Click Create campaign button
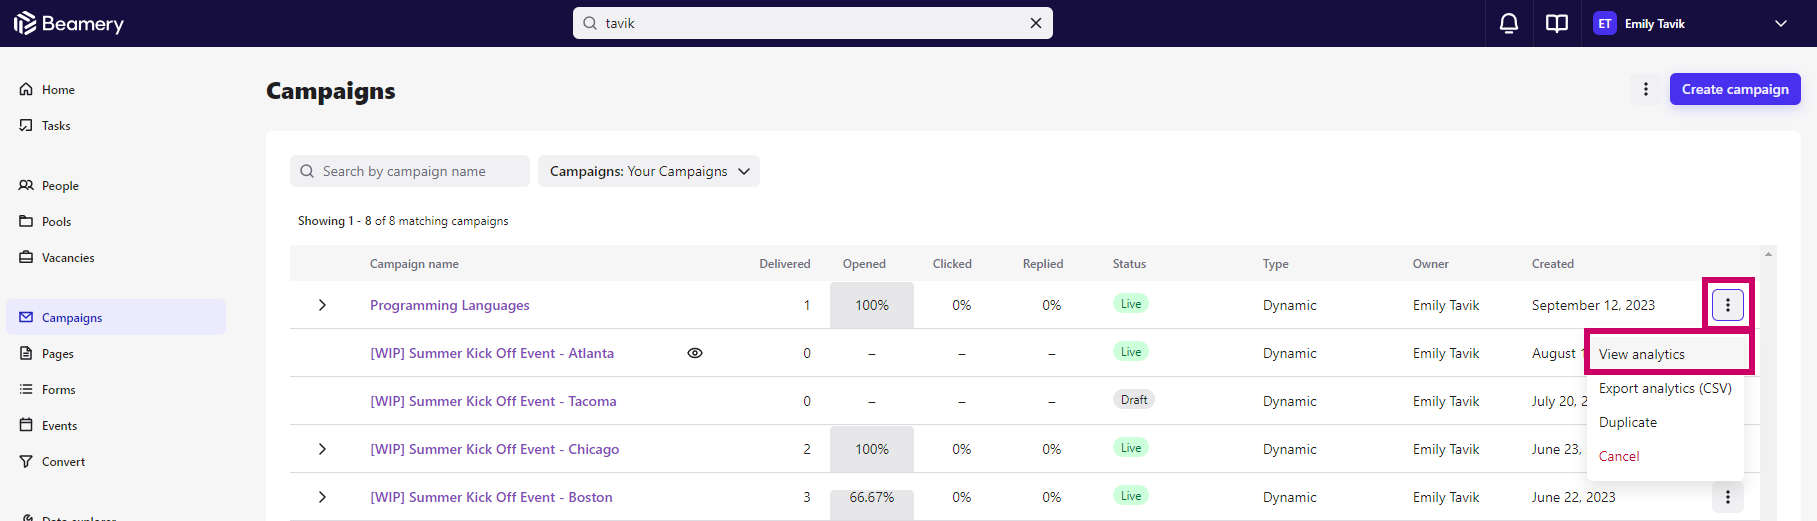Image resolution: width=1817 pixels, height=521 pixels. pos(1735,89)
